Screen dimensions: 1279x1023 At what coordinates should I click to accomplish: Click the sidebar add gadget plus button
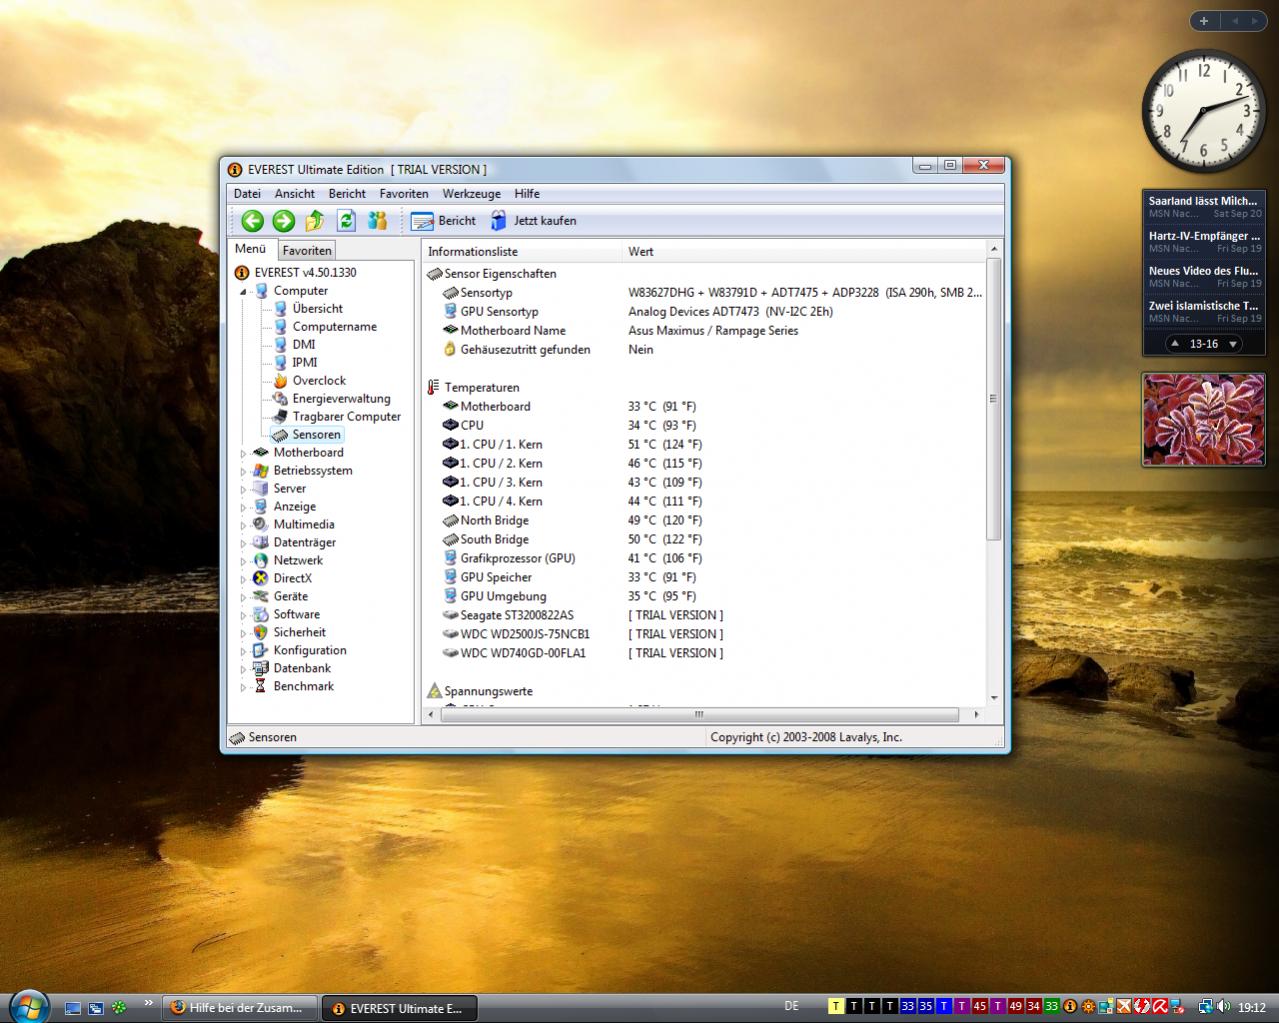(1204, 20)
